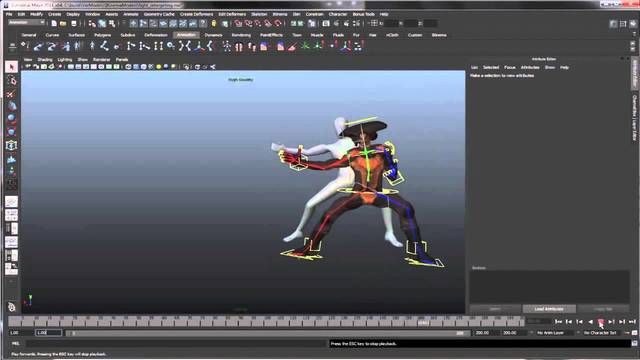Click the New Scene icon
640x360 pixels.
point(54,24)
